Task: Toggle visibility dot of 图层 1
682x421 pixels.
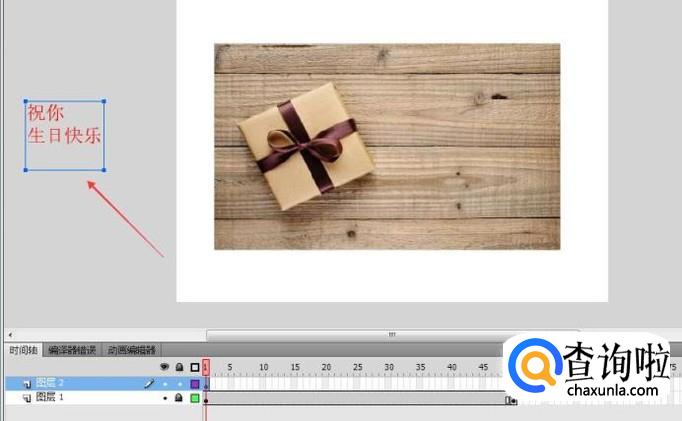Action: tap(165, 398)
